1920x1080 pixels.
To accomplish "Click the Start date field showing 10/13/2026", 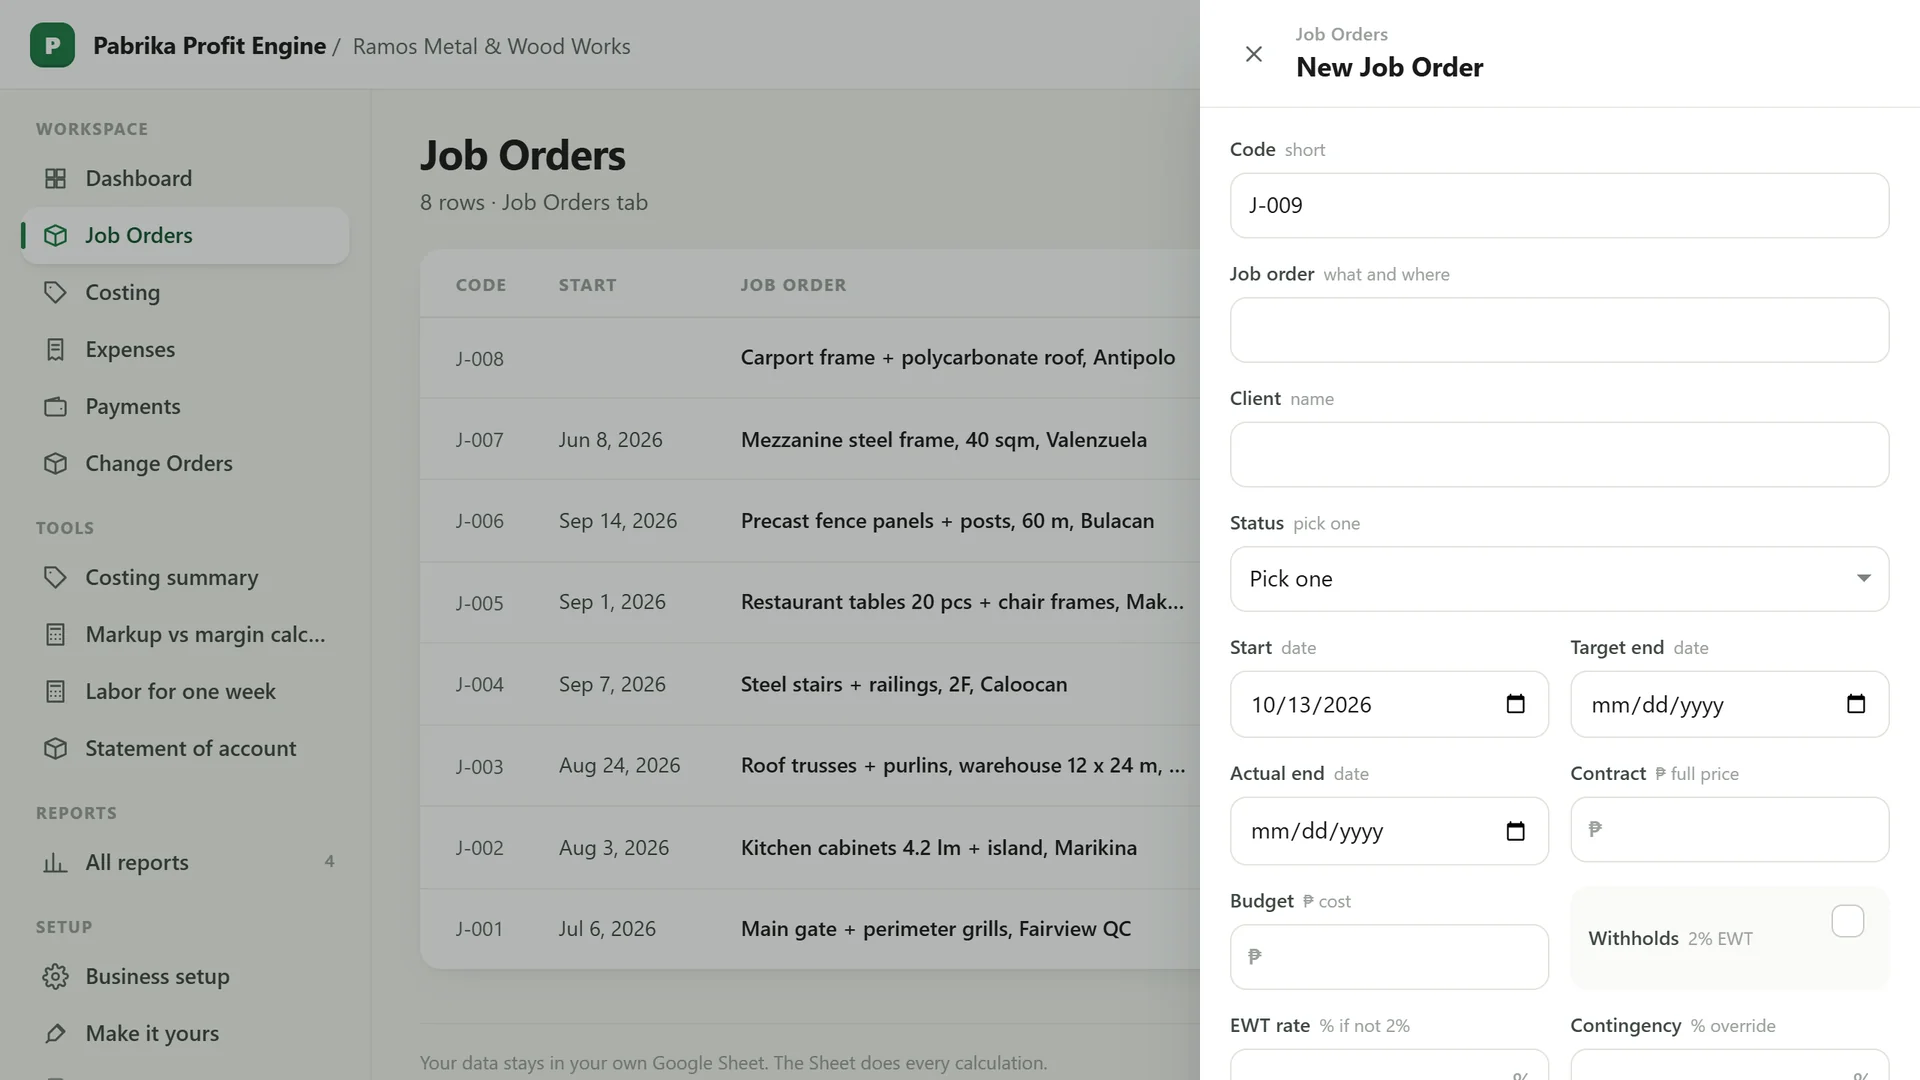I will click(1389, 704).
